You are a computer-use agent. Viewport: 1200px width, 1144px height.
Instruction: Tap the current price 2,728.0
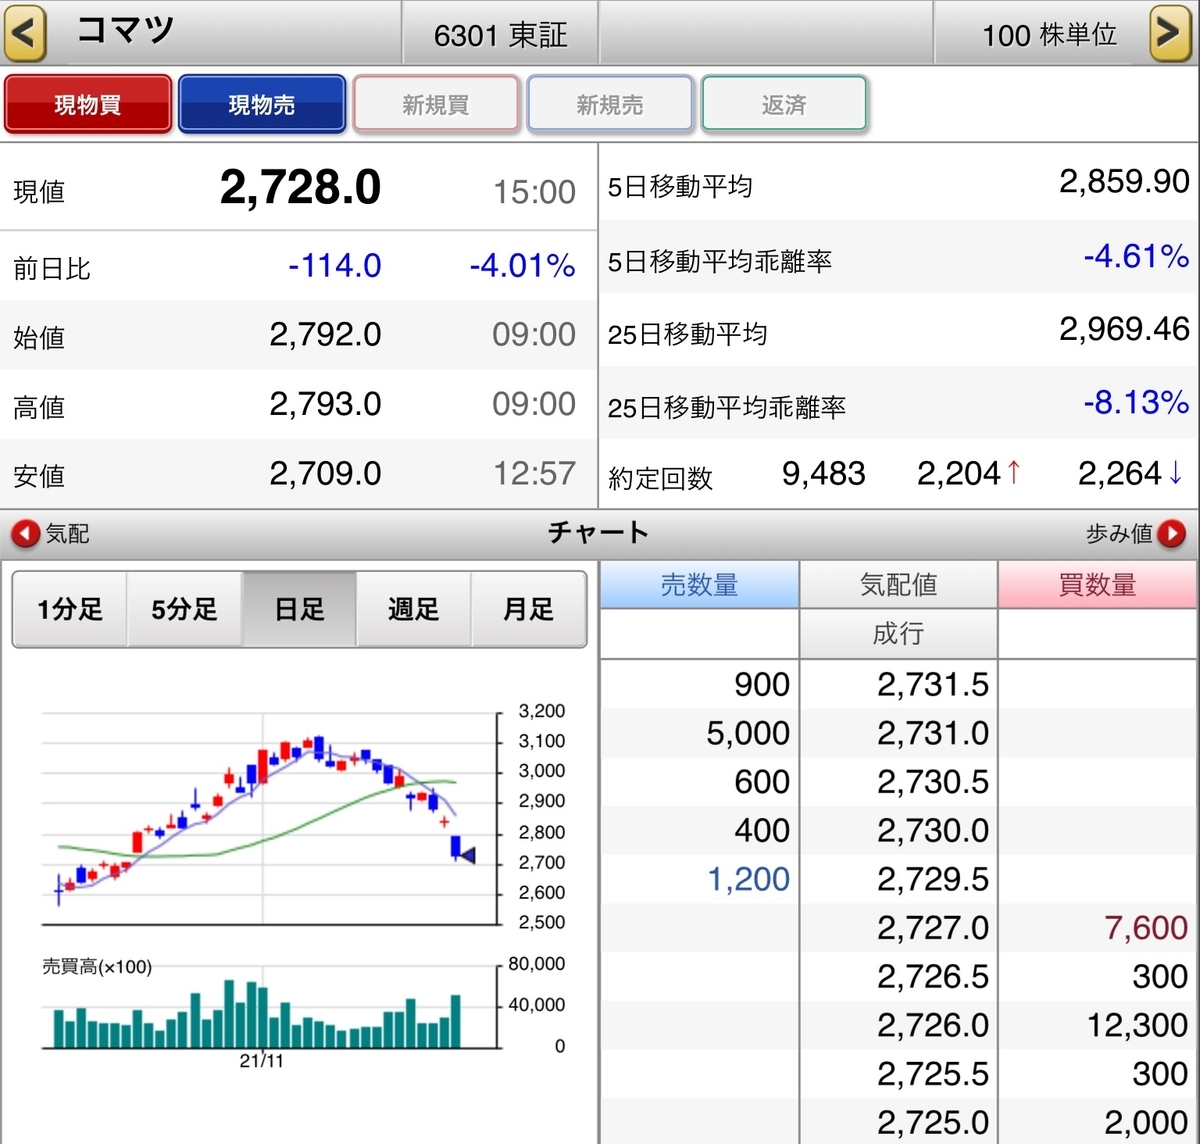tap(300, 188)
